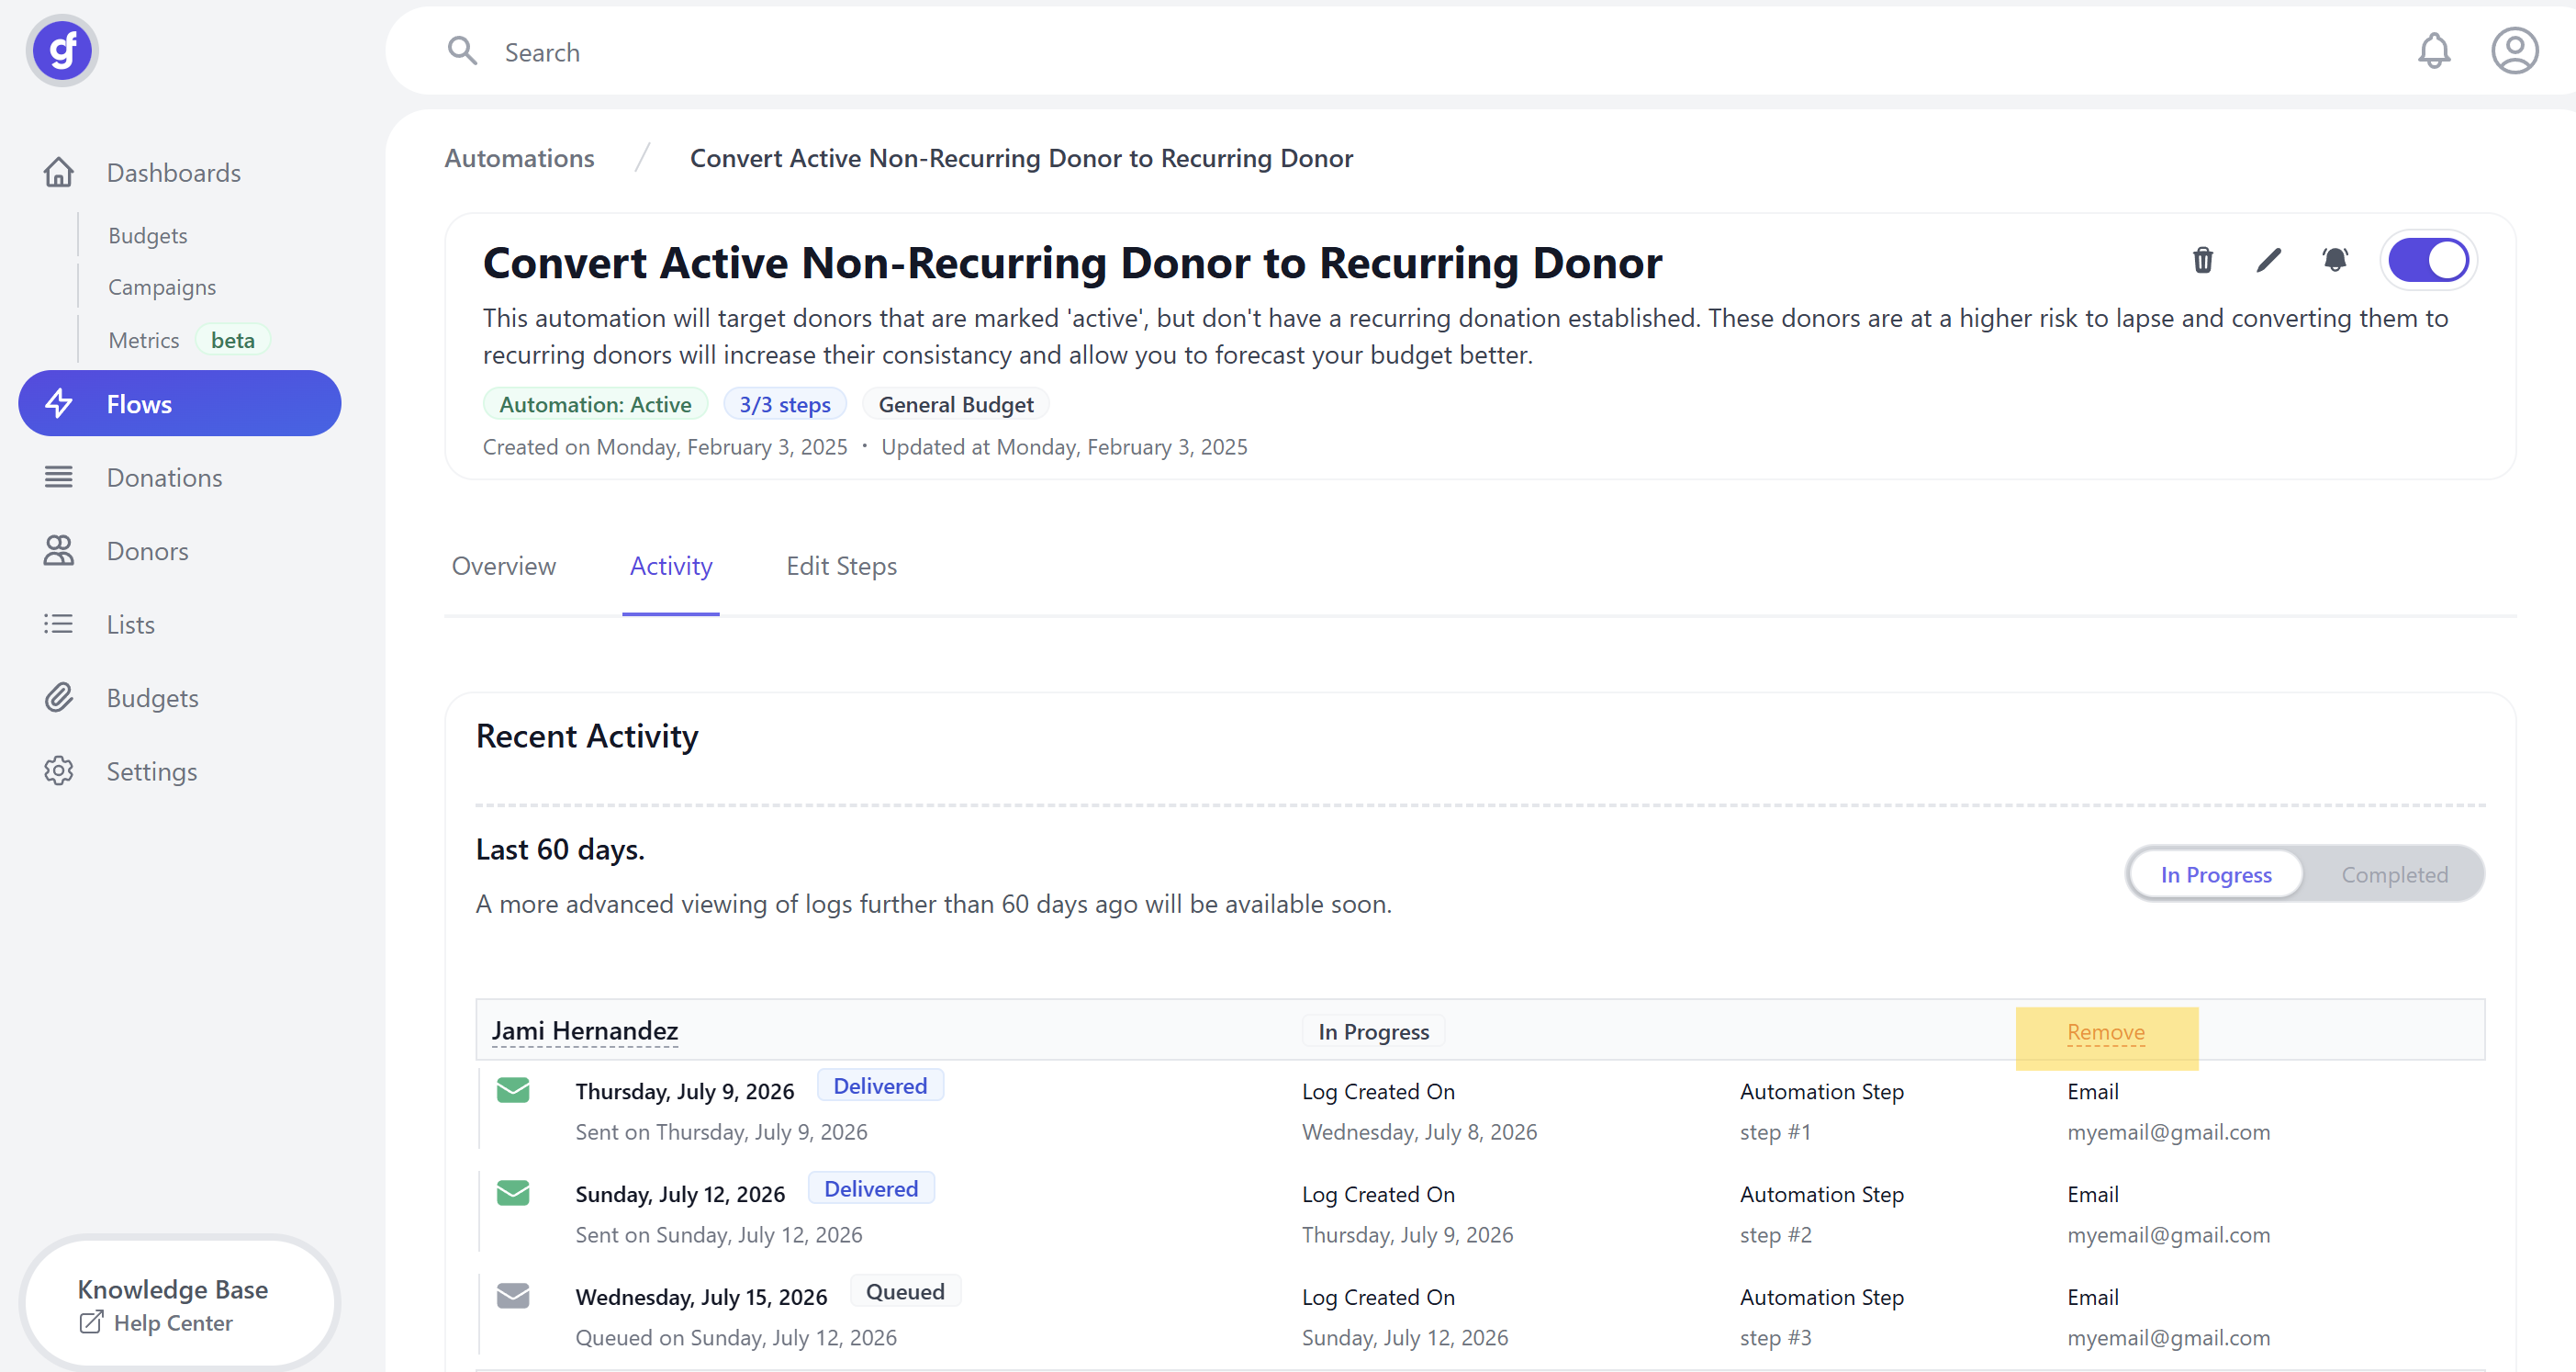This screenshot has width=2576, height=1372.
Task: Click the envelope icon for July 12 email
Action: (513, 1193)
